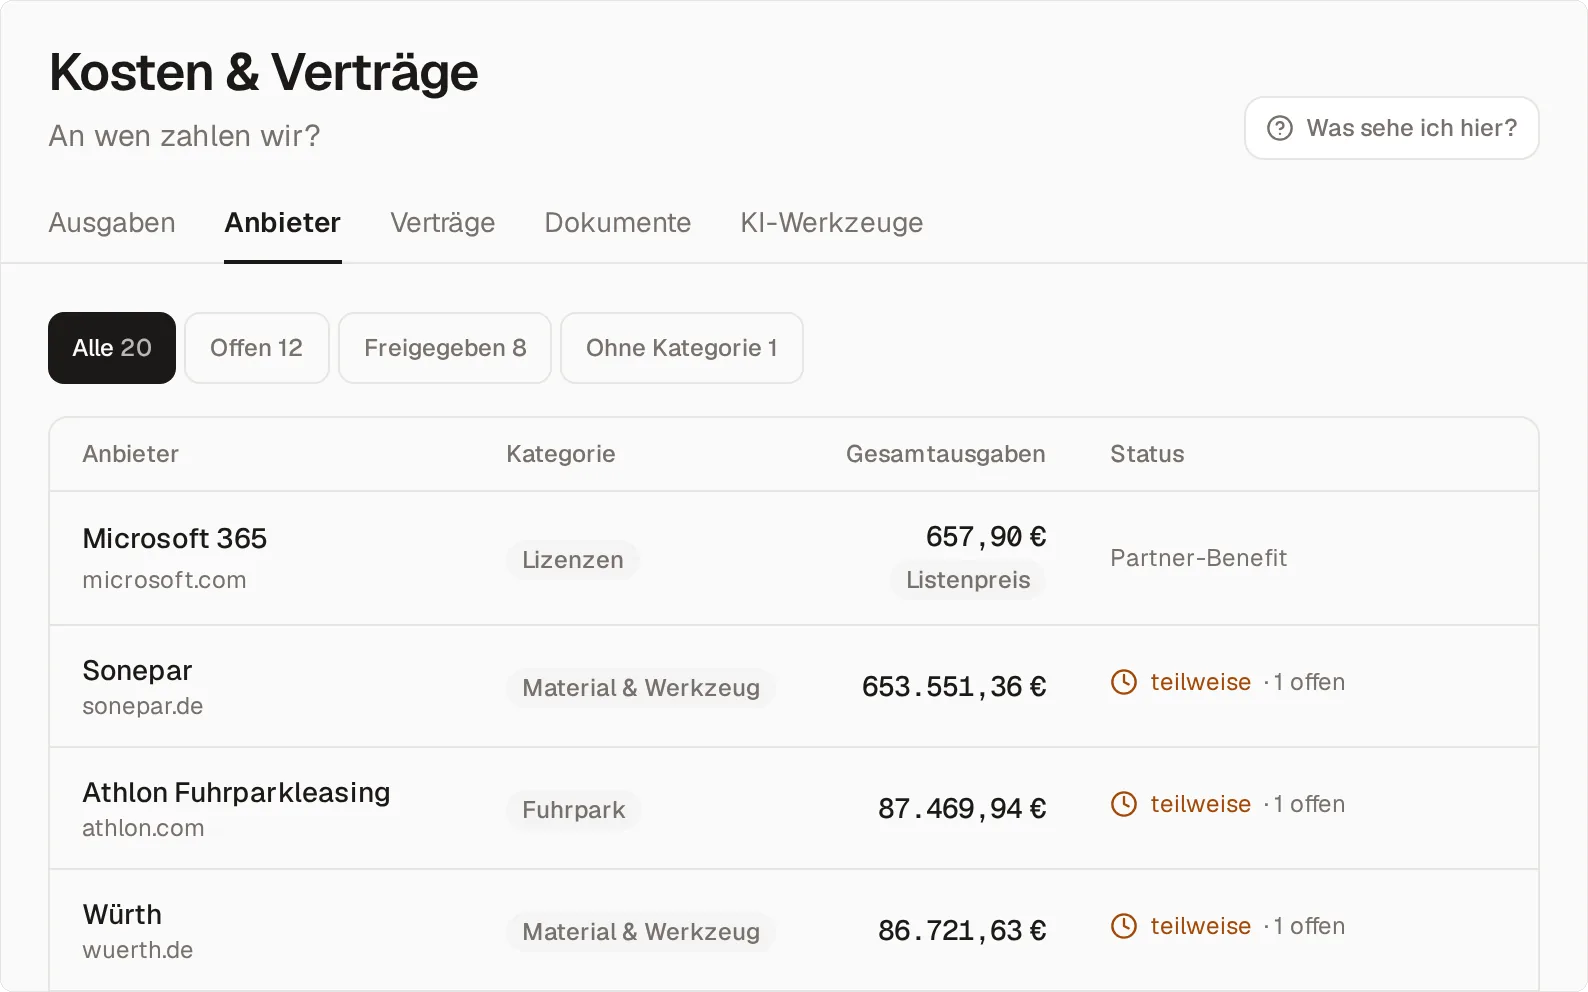Click the 657,90 € amount

tap(986, 537)
